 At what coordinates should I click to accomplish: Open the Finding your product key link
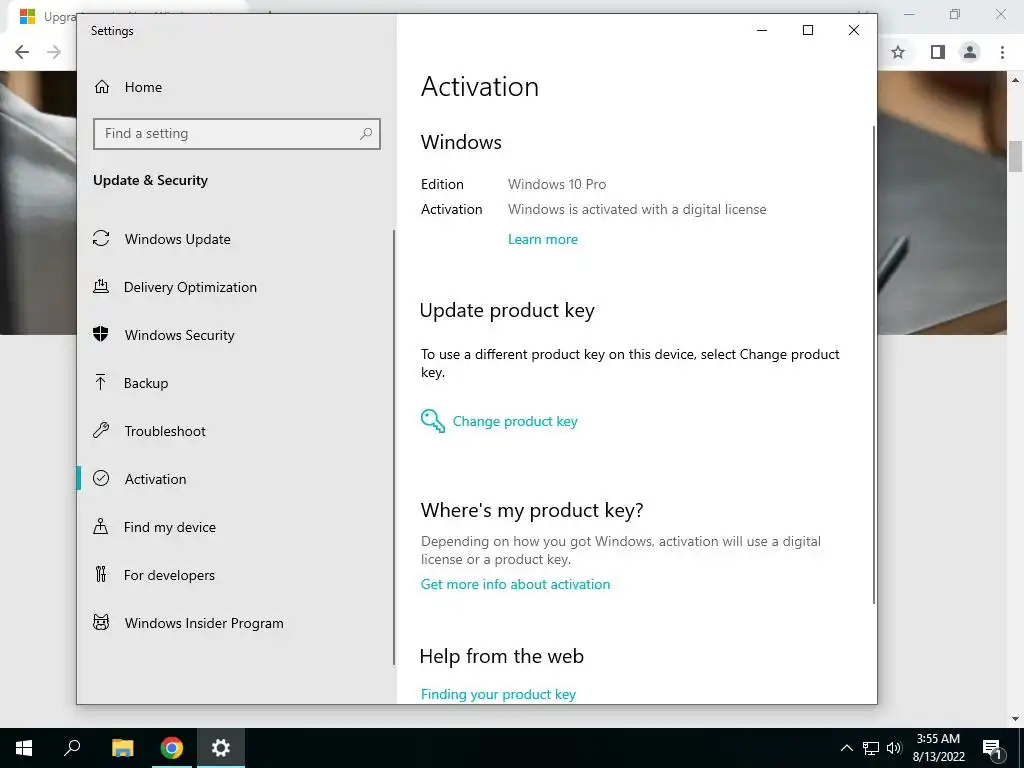(498, 694)
